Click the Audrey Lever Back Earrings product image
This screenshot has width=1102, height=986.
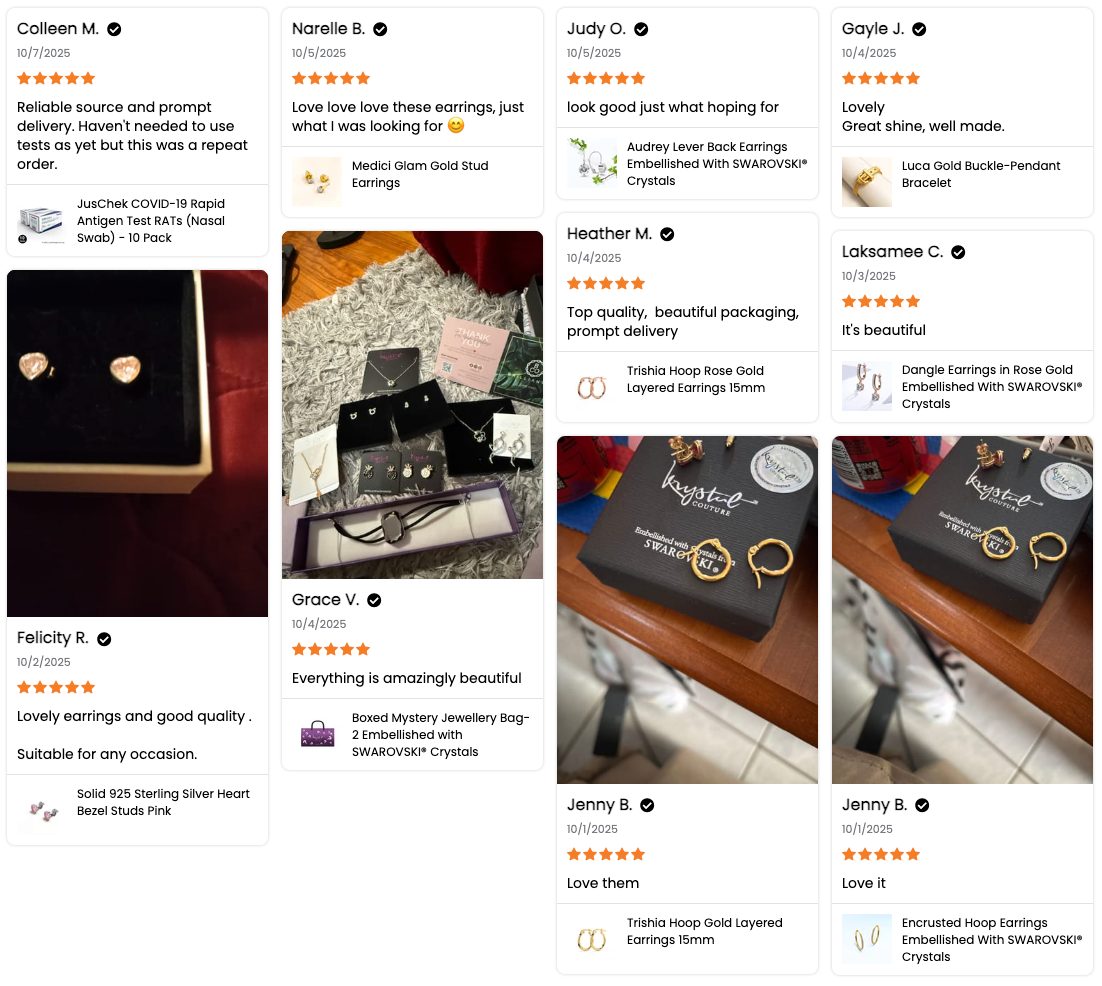(x=592, y=164)
